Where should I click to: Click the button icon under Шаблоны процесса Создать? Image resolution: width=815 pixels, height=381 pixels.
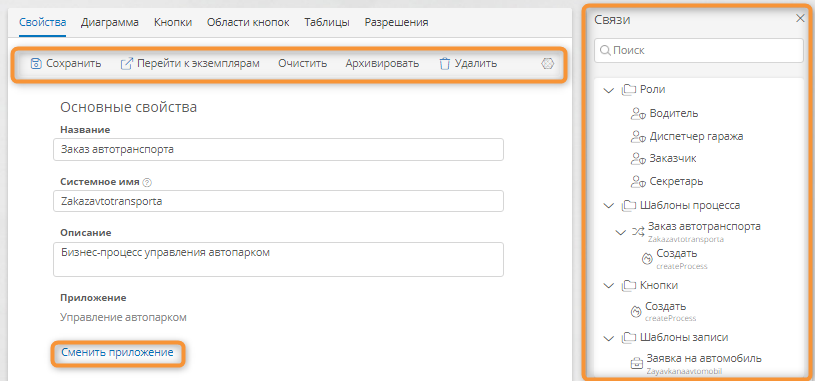pyautogui.click(x=647, y=259)
